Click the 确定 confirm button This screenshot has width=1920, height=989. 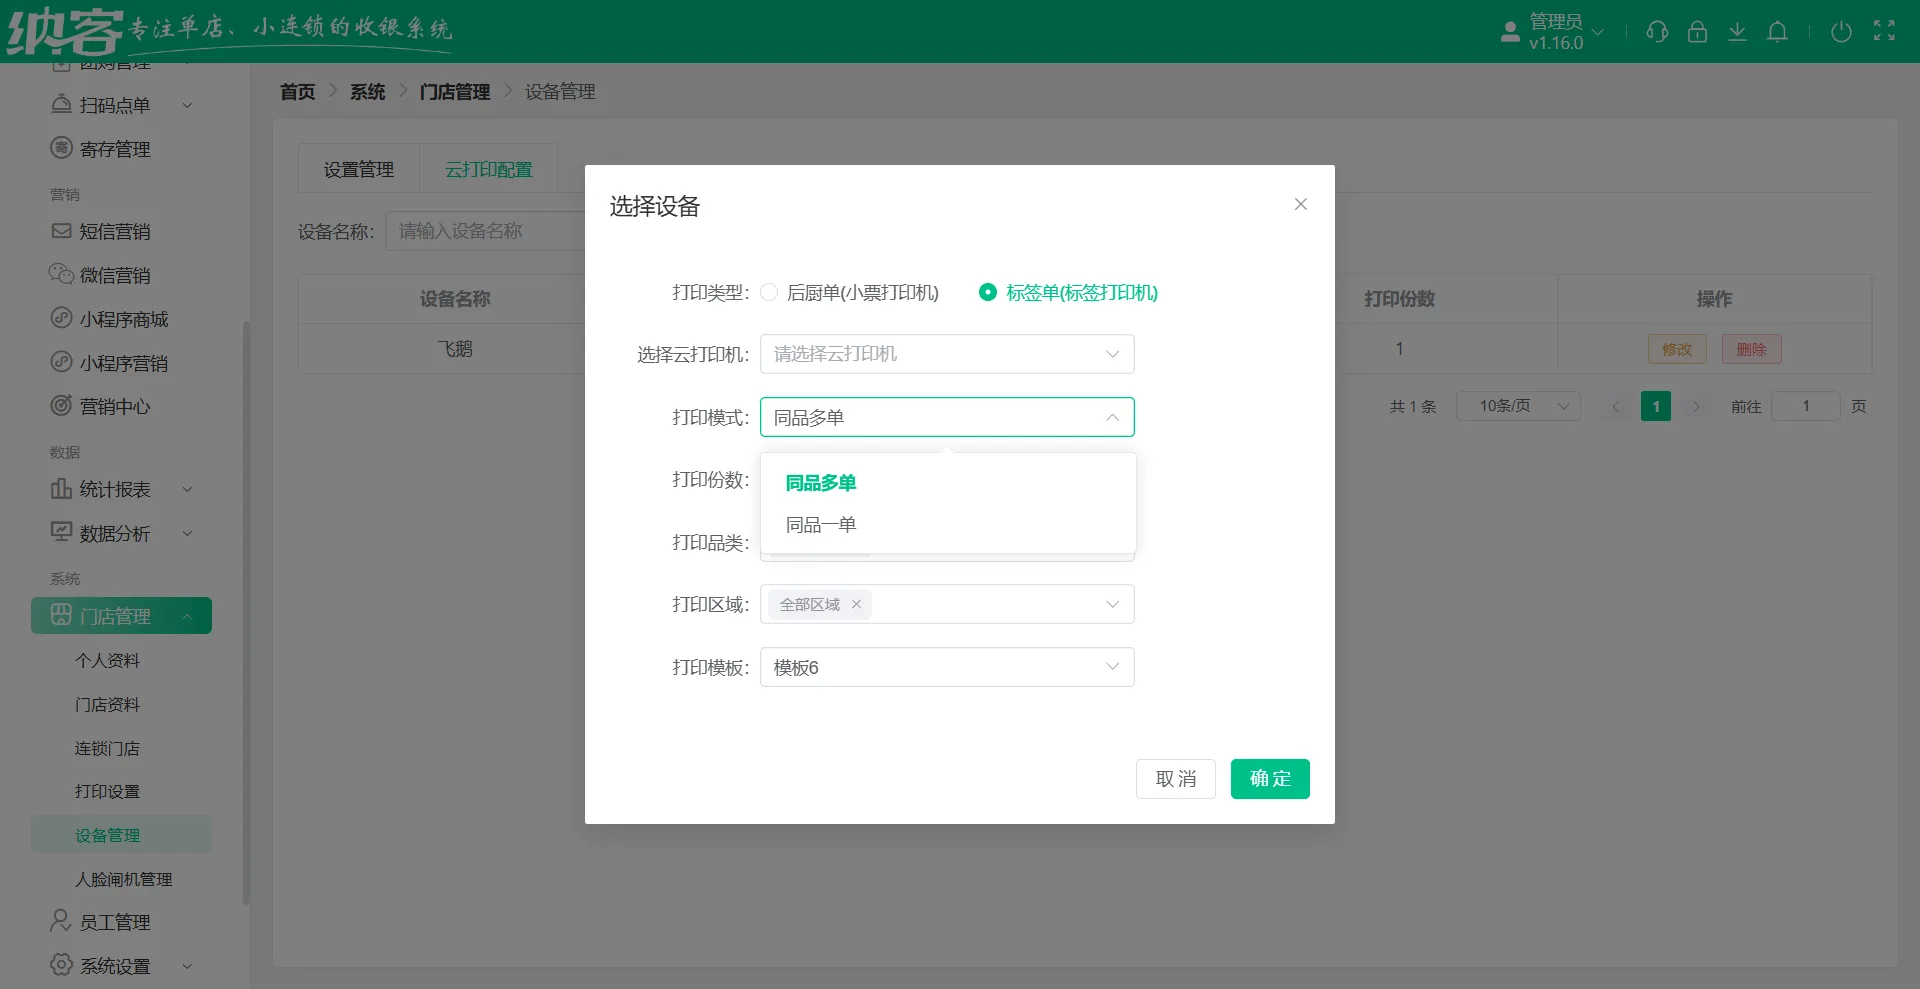coord(1270,778)
